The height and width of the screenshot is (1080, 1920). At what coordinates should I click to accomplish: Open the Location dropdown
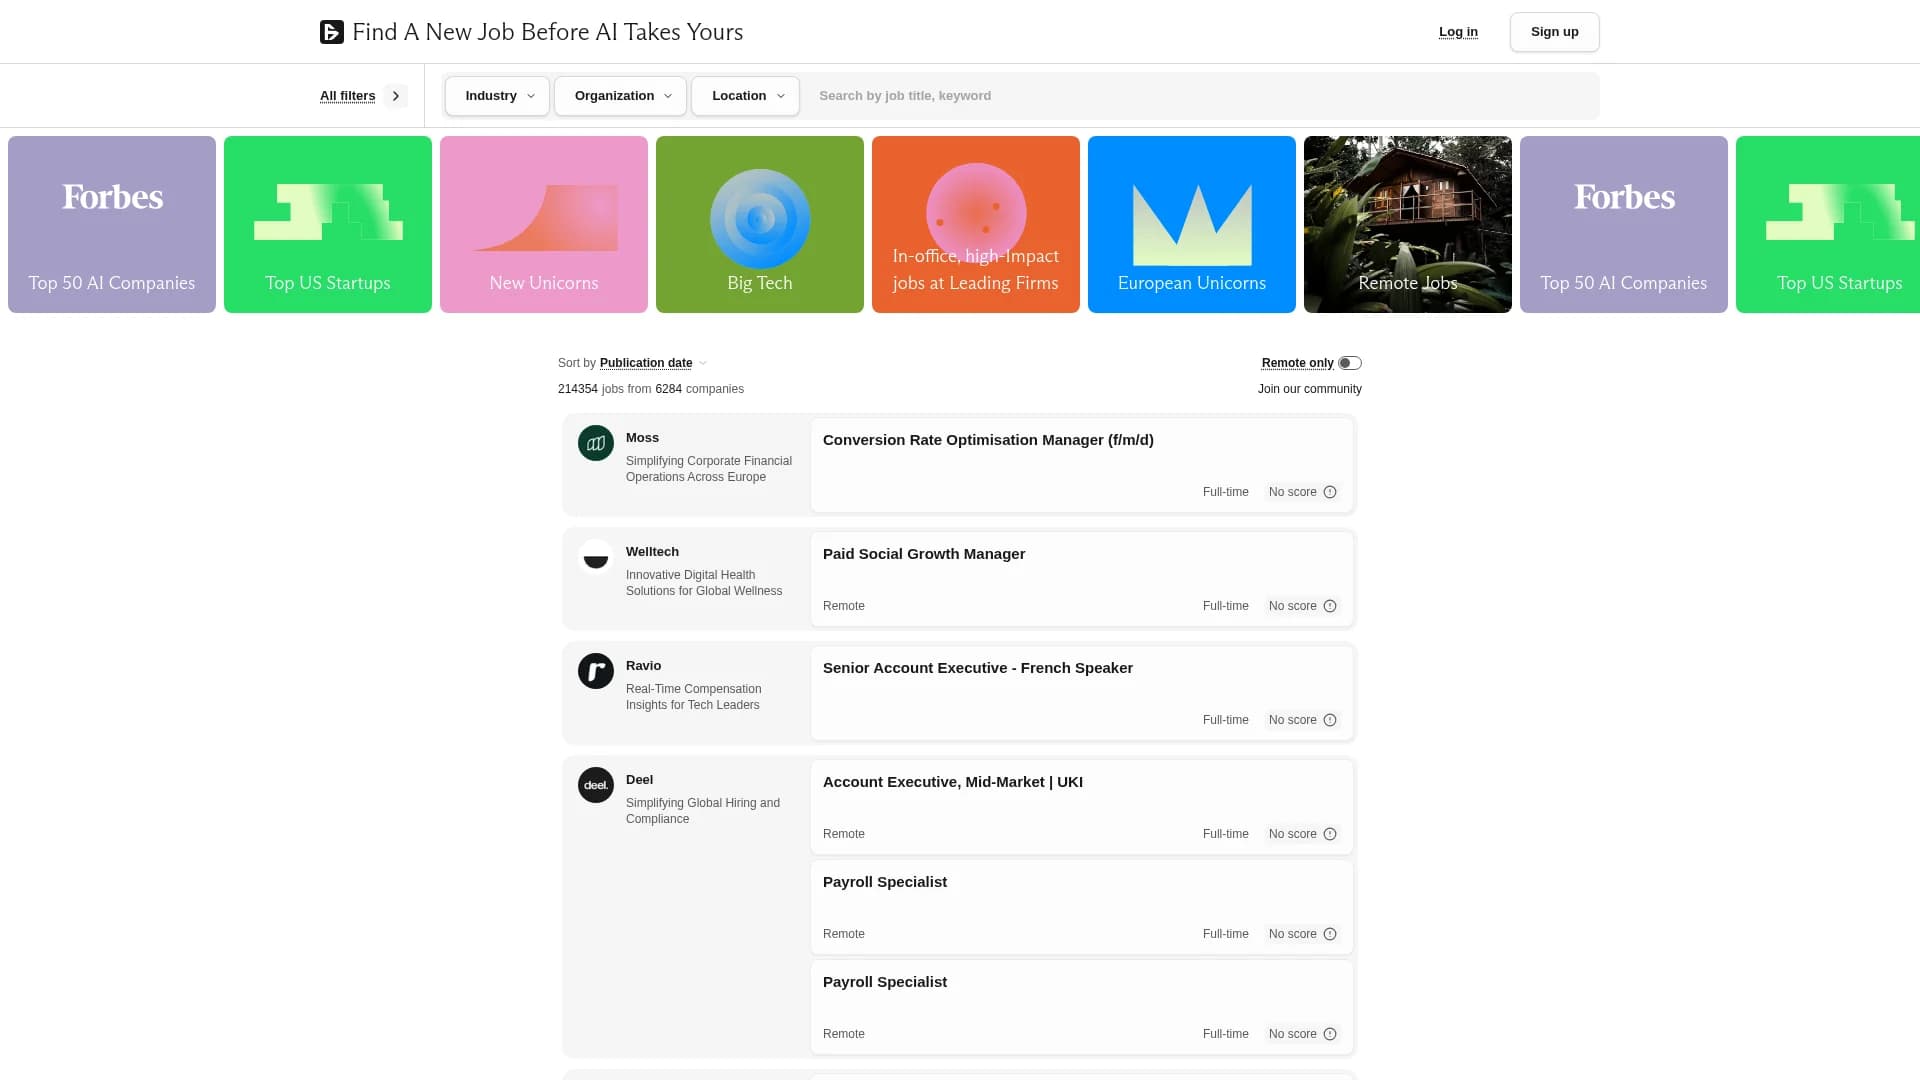pos(745,96)
